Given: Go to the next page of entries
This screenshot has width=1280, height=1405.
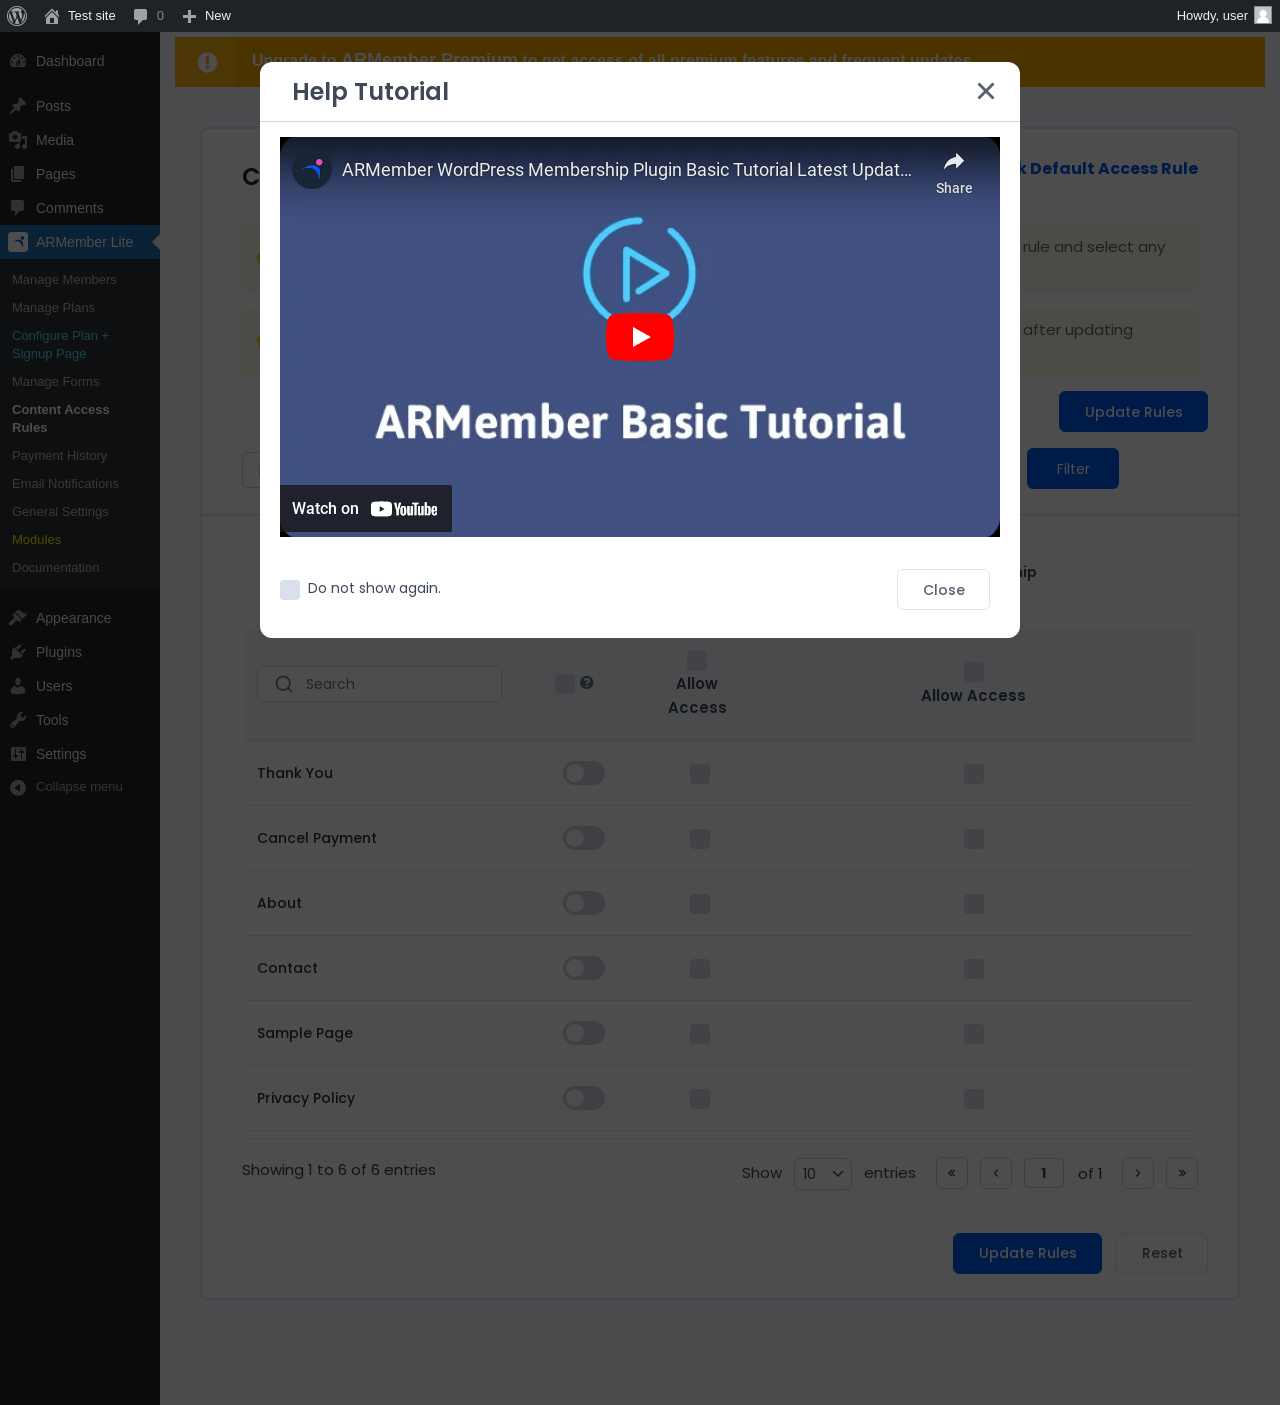Looking at the screenshot, I should coord(1138,1173).
